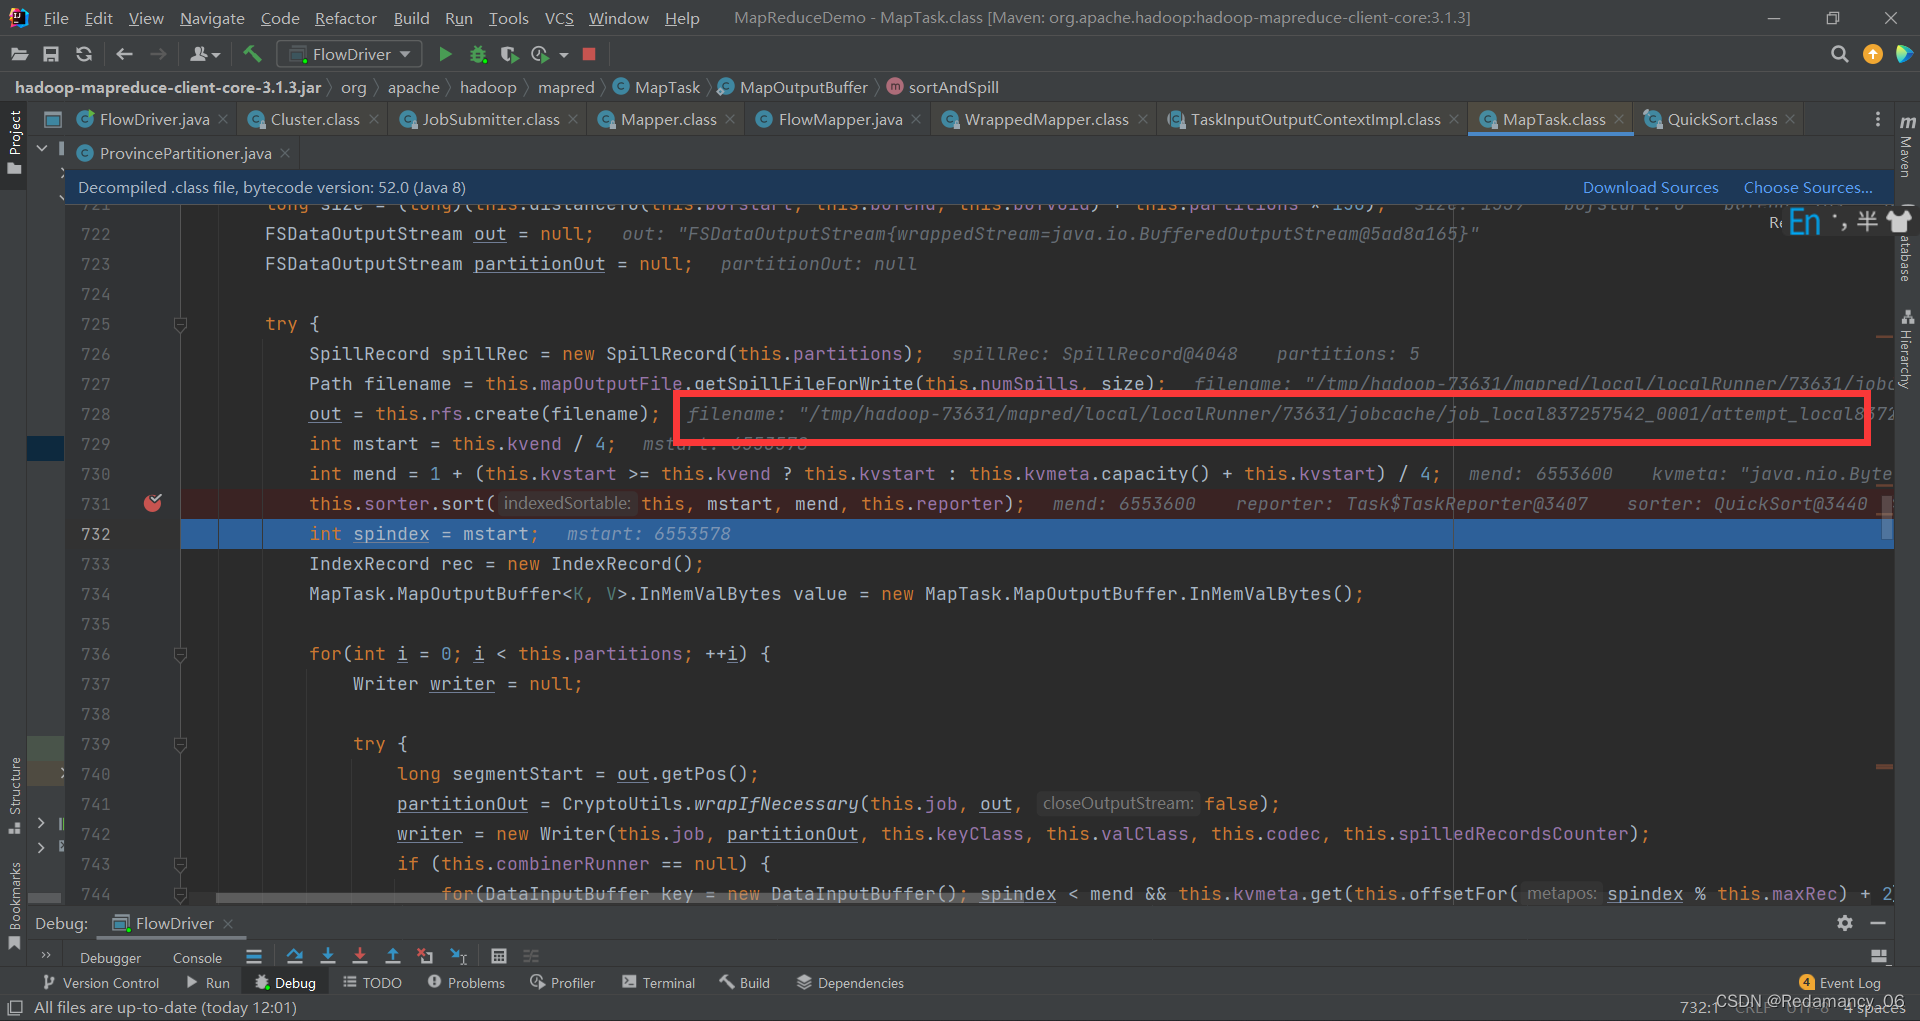
Task: Collapse the try block at line 725
Action: (180, 324)
